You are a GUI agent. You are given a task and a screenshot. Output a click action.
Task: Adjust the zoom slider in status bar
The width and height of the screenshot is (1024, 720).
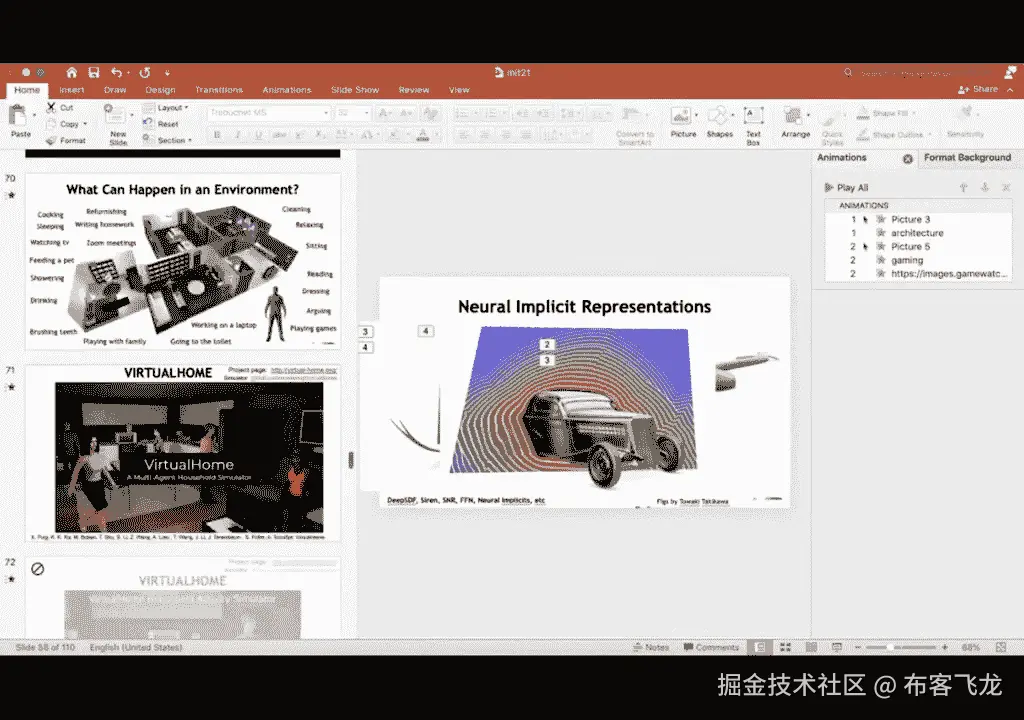(901, 647)
